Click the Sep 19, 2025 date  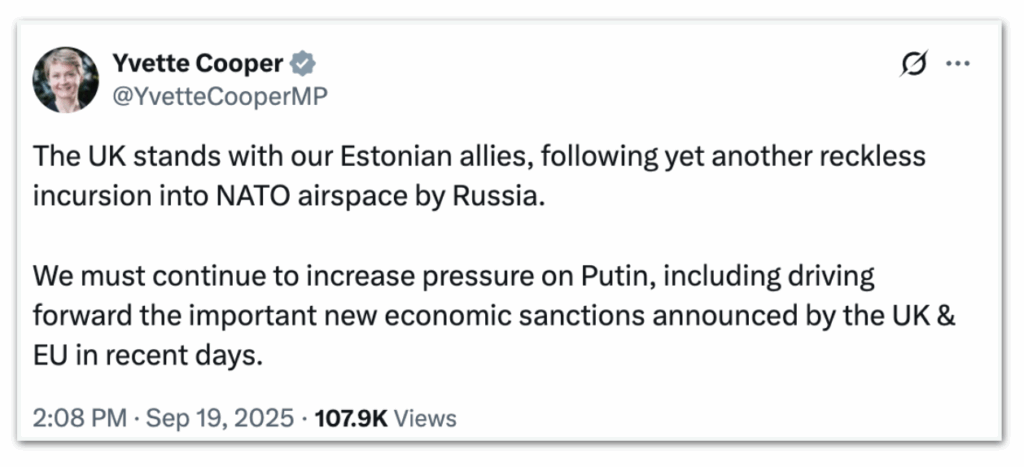click(x=220, y=417)
